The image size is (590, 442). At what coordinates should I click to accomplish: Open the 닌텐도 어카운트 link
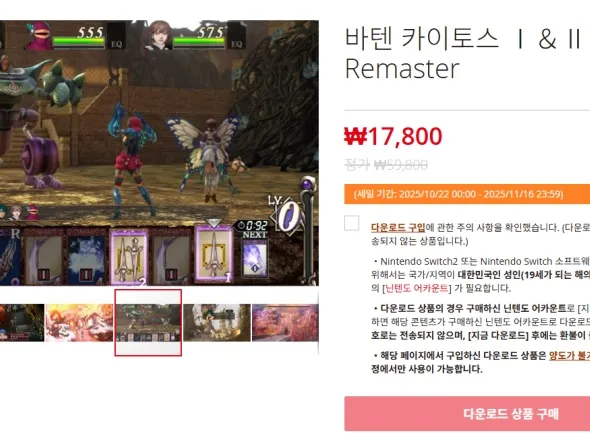[x=417, y=288]
